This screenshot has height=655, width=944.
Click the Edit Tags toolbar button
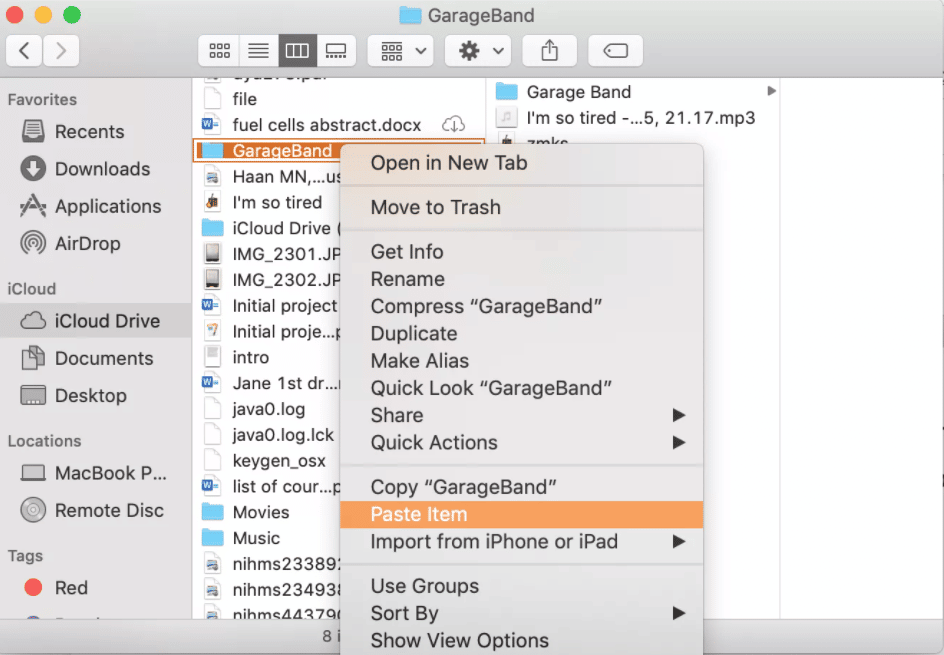click(x=615, y=51)
